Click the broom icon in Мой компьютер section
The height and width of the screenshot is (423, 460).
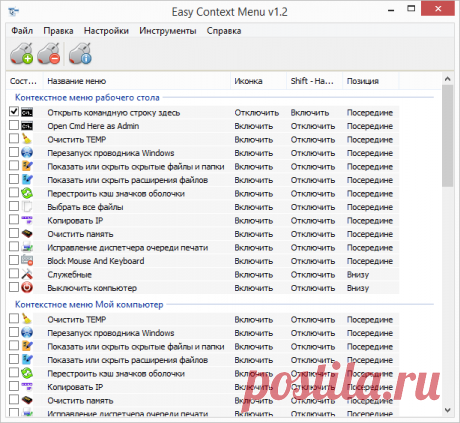27,319
